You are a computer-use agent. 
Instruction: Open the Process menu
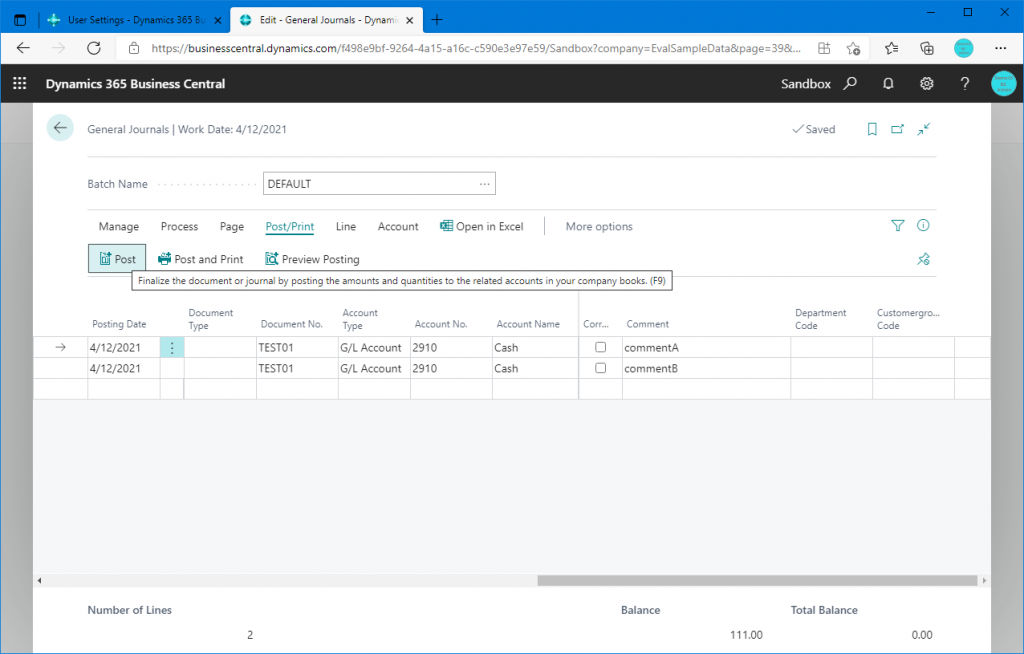tap(179, 227)
